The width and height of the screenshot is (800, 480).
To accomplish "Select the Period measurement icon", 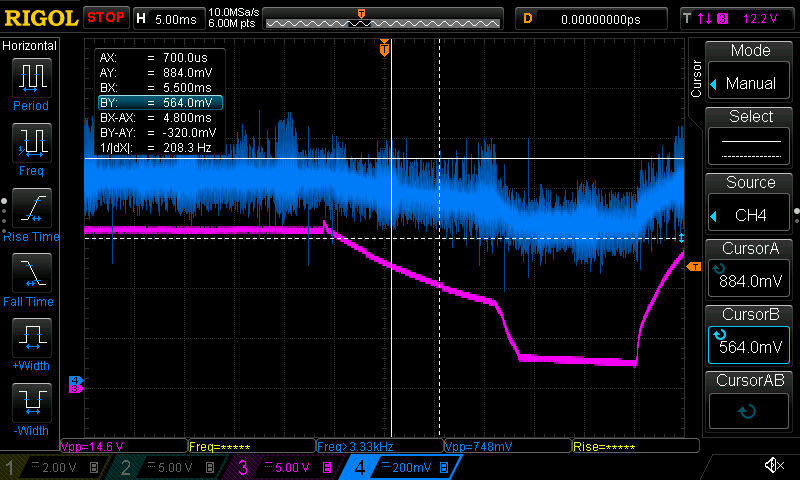I will pos(32,78).
